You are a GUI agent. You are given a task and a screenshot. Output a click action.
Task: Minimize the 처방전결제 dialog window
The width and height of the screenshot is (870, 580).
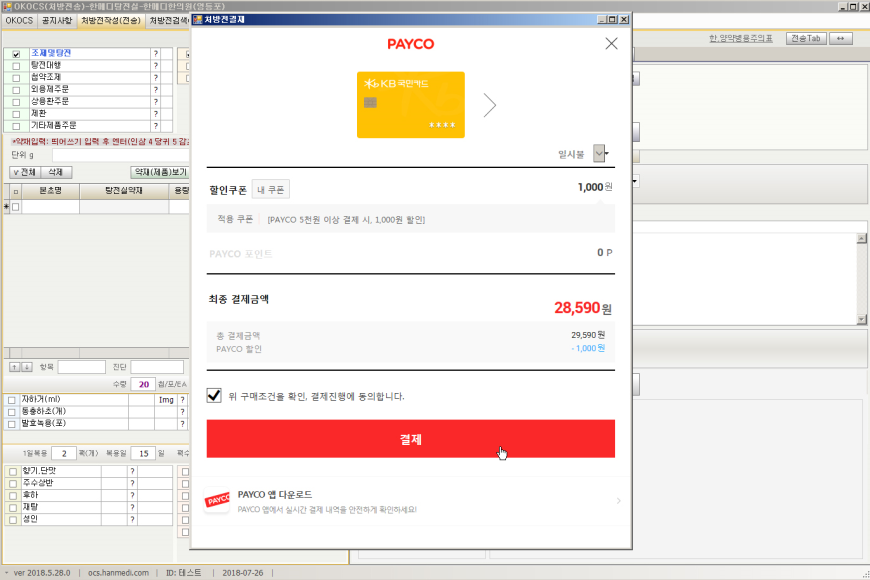click(x=602, y=19)
